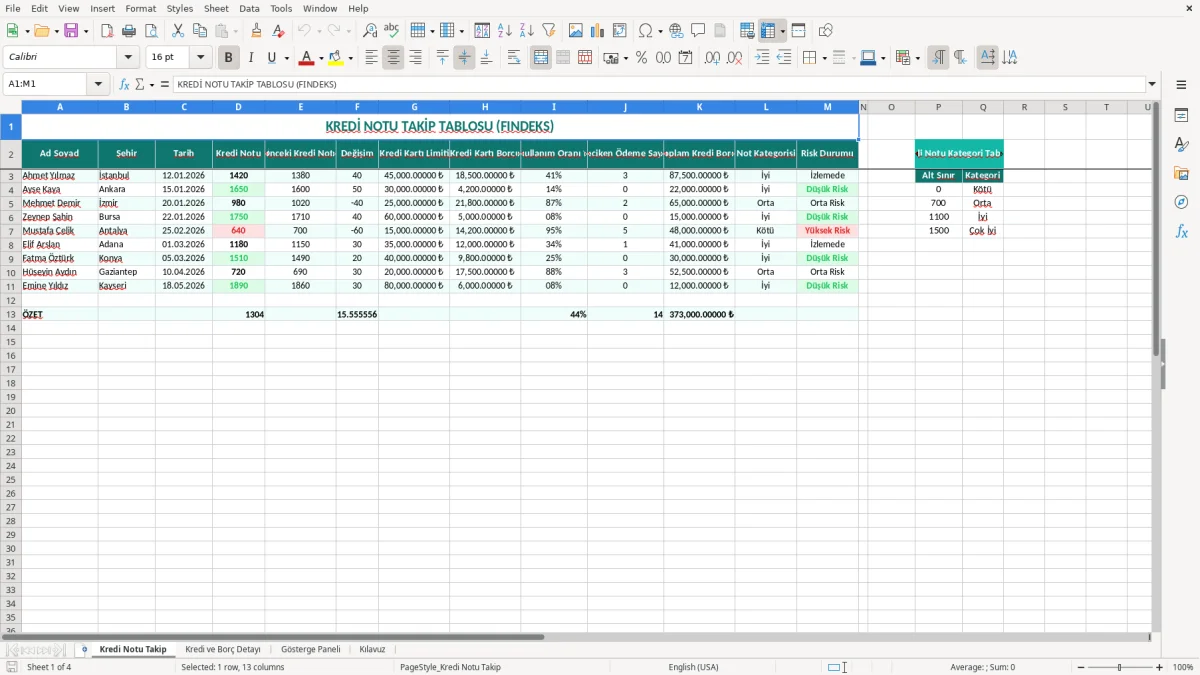Click the Add Decimal Place icon
Image resolution: width=1200 pixels, height=675 pixels.
click(x=712, y=58)
